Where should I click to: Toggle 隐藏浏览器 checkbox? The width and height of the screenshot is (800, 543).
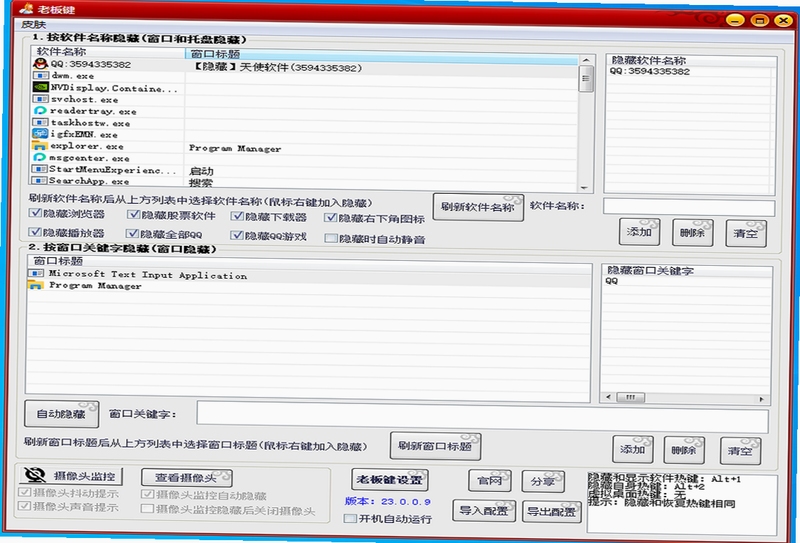coord(35,213)
